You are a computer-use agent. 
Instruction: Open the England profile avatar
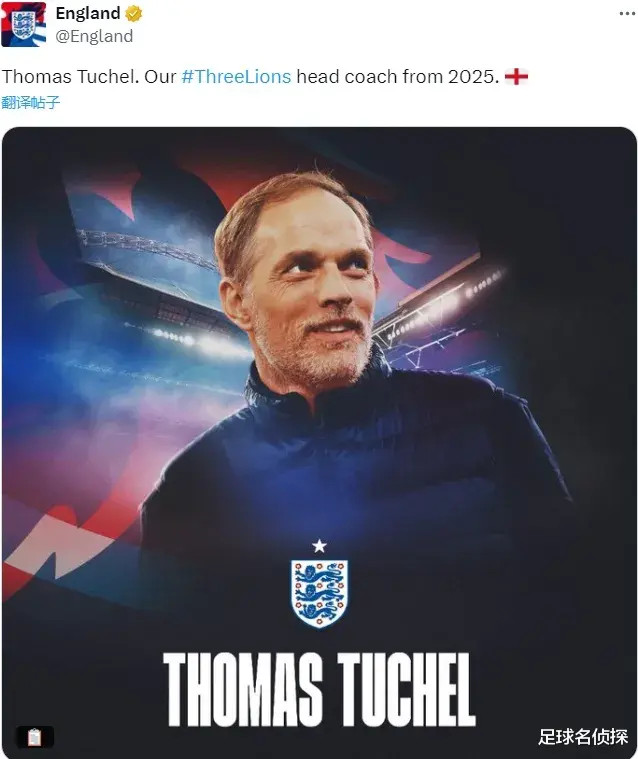[x=24, y=24]
